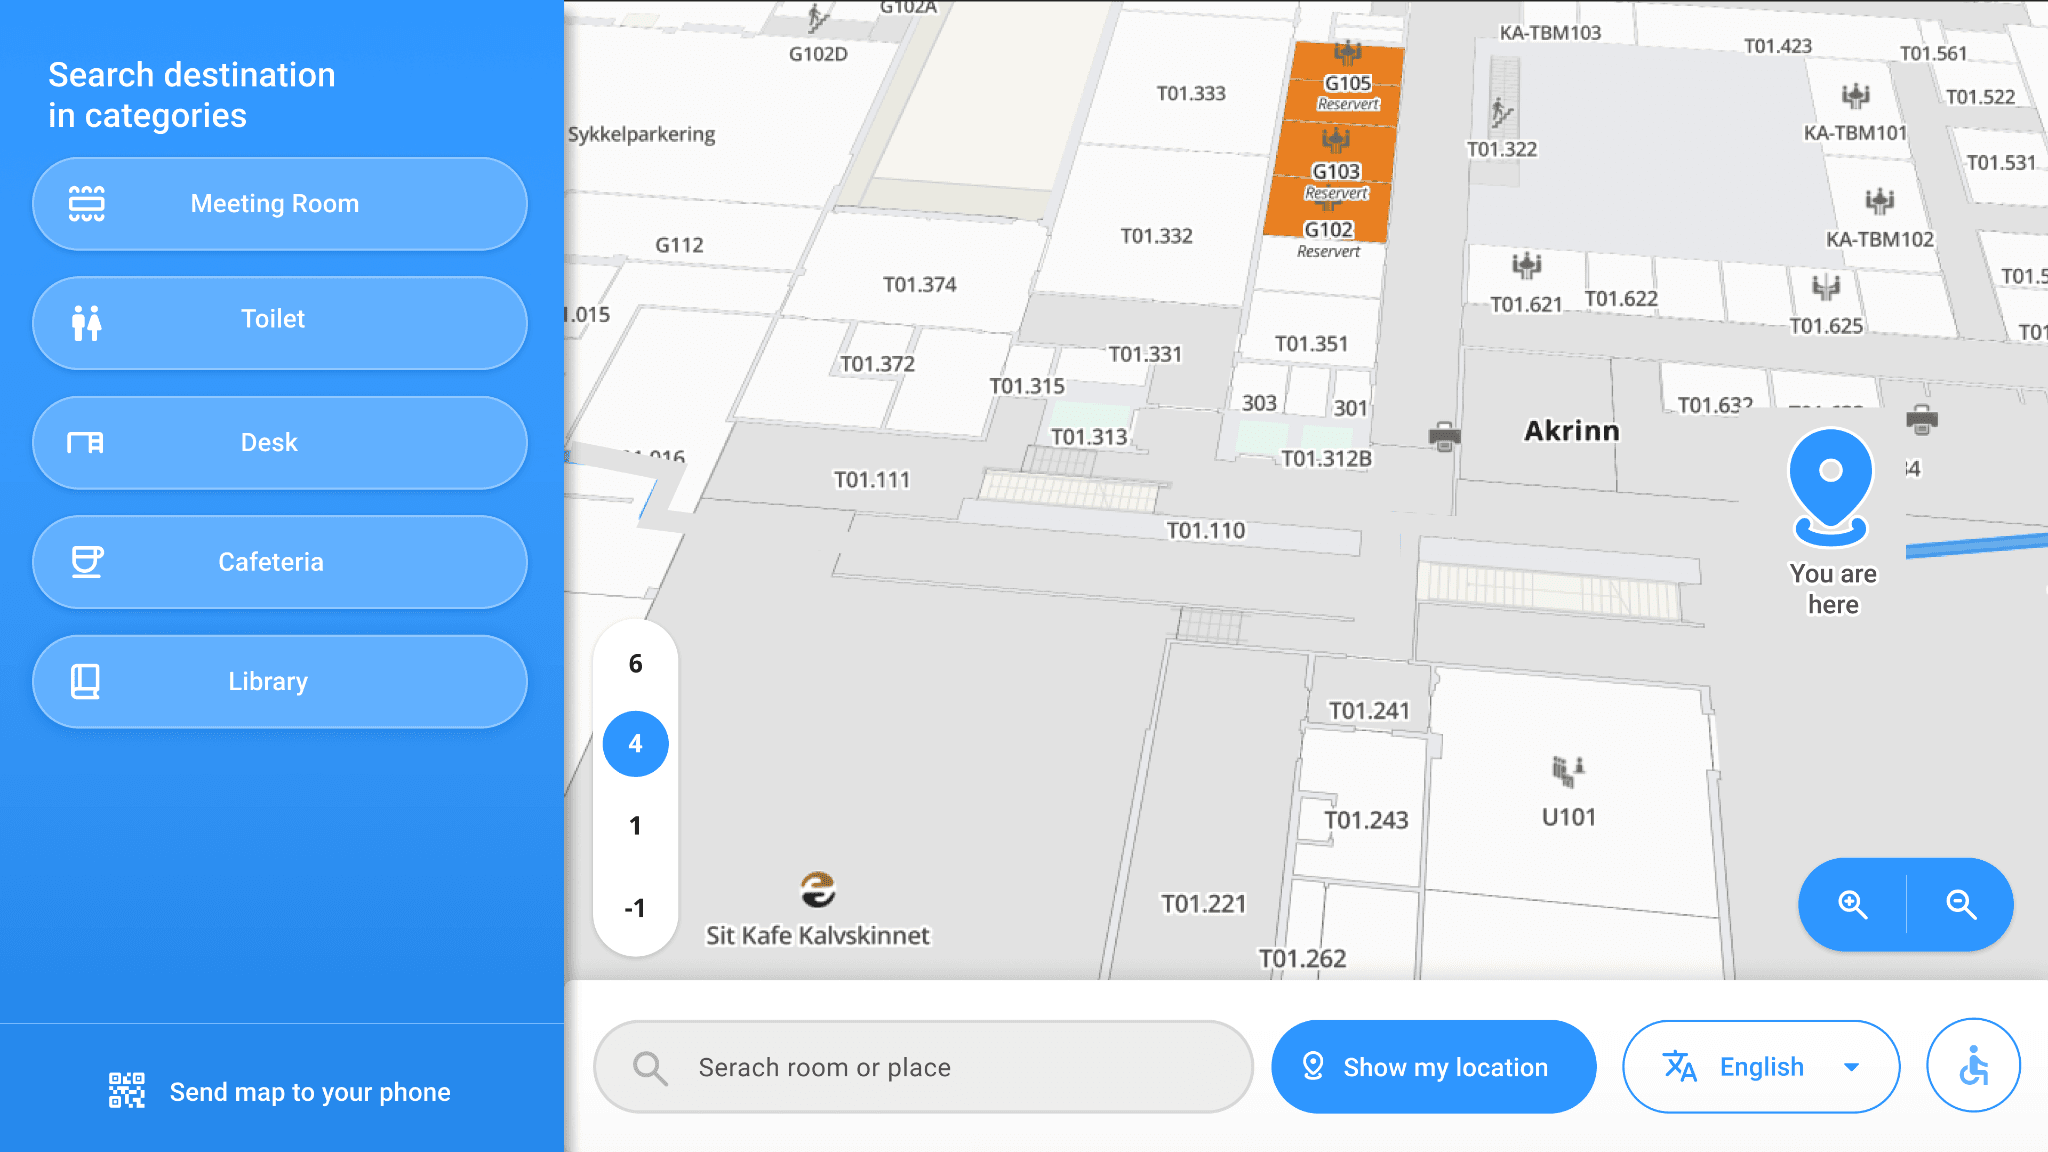The height and width of the screenshot is (1152, 2048).
Task: Zoom in using the plus magnifier icon
Action: [x=1852, y=904]
